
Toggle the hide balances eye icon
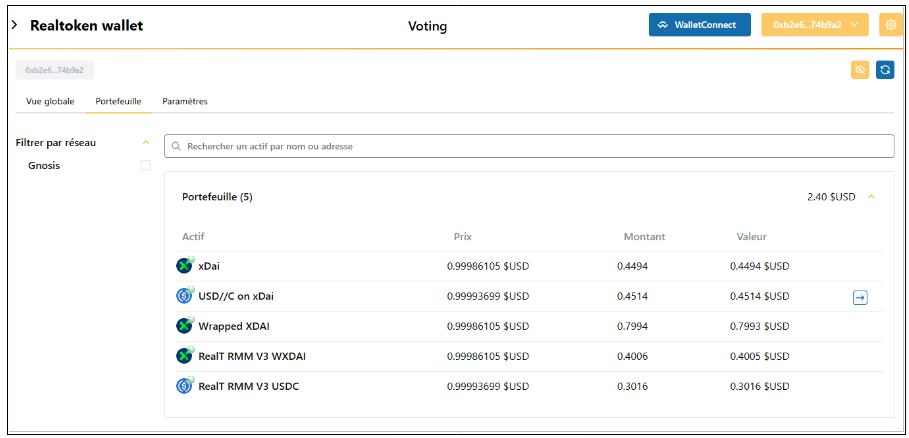coord(860,70)
